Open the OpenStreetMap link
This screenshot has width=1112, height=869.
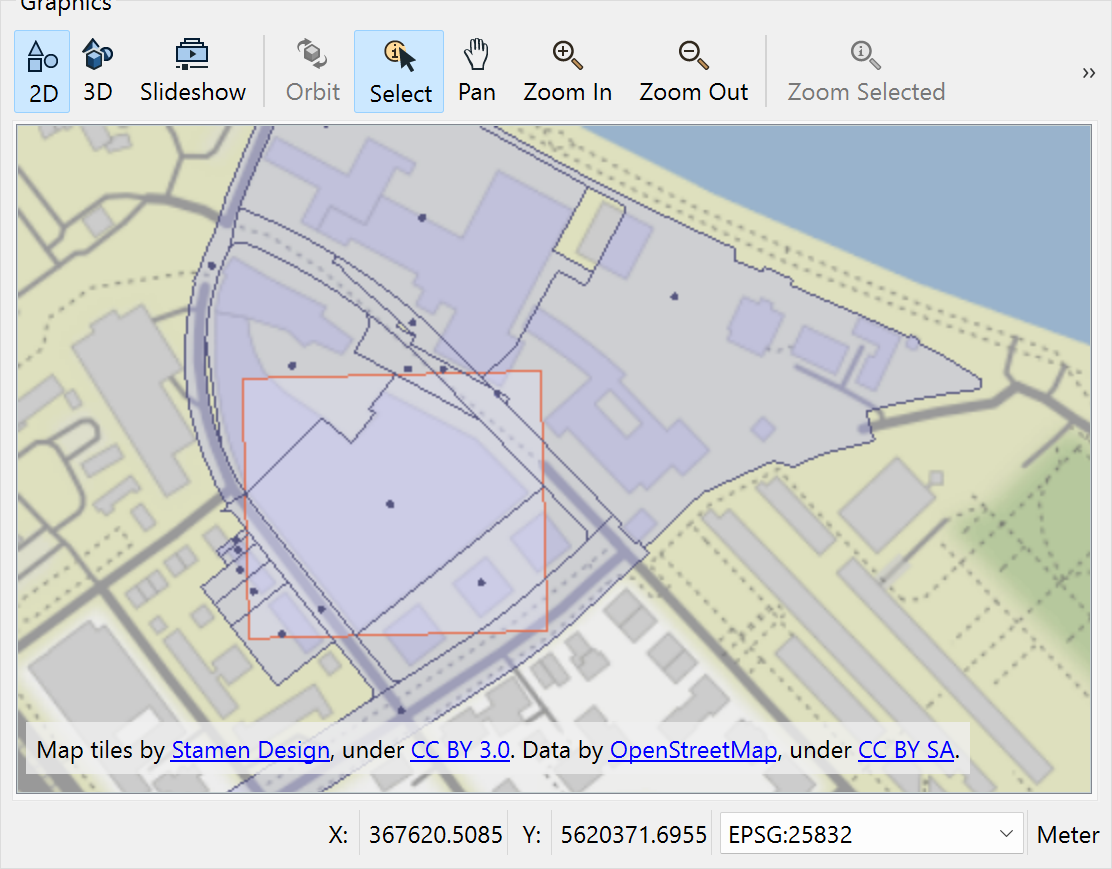click(x=692, y=750)
